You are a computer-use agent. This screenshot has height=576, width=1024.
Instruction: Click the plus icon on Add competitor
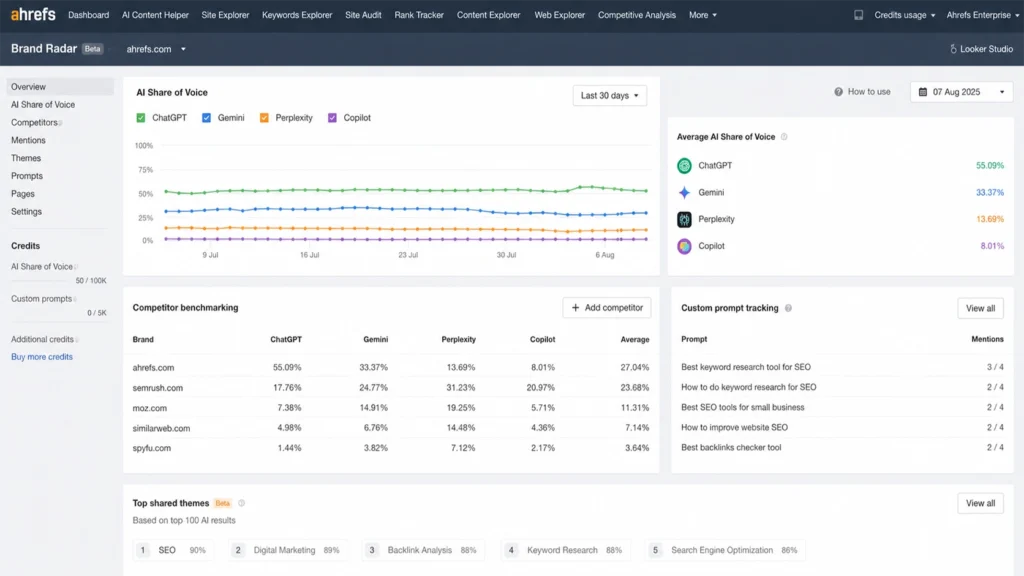pyautogui.click(x=575, y=308)
